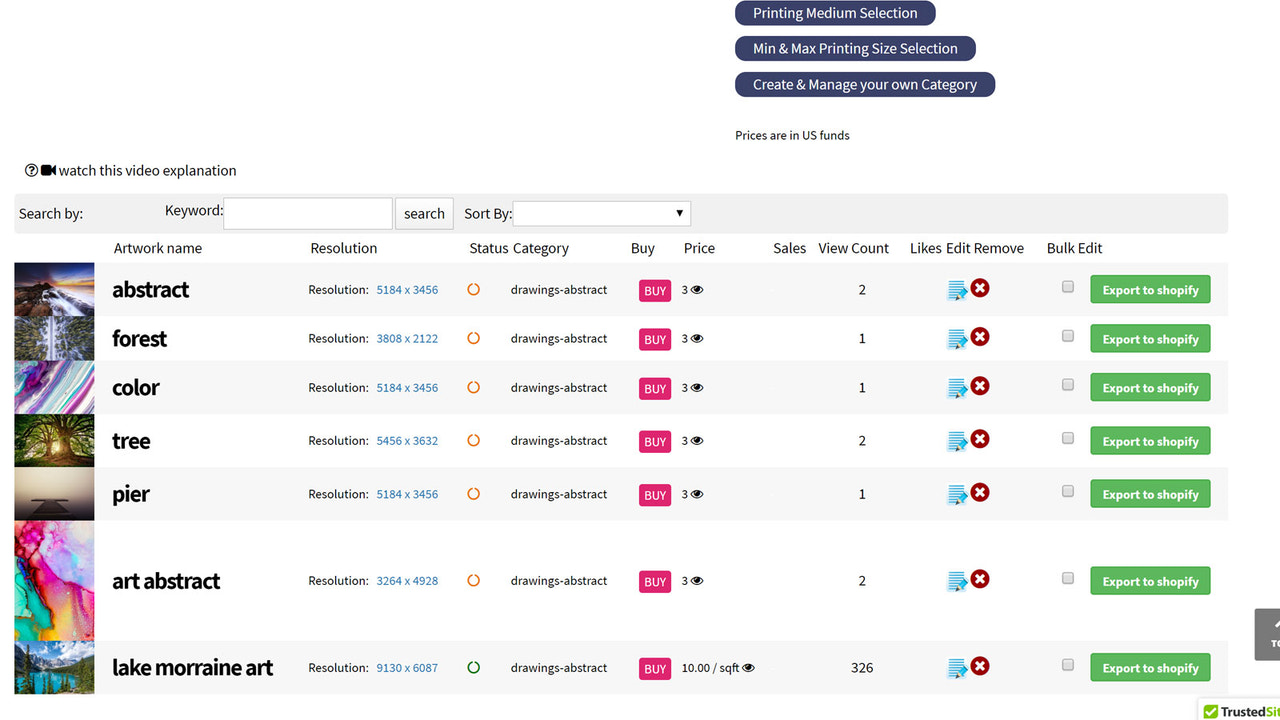
Task: Click the price eye icon for abstract
Action: coord(697,290)
